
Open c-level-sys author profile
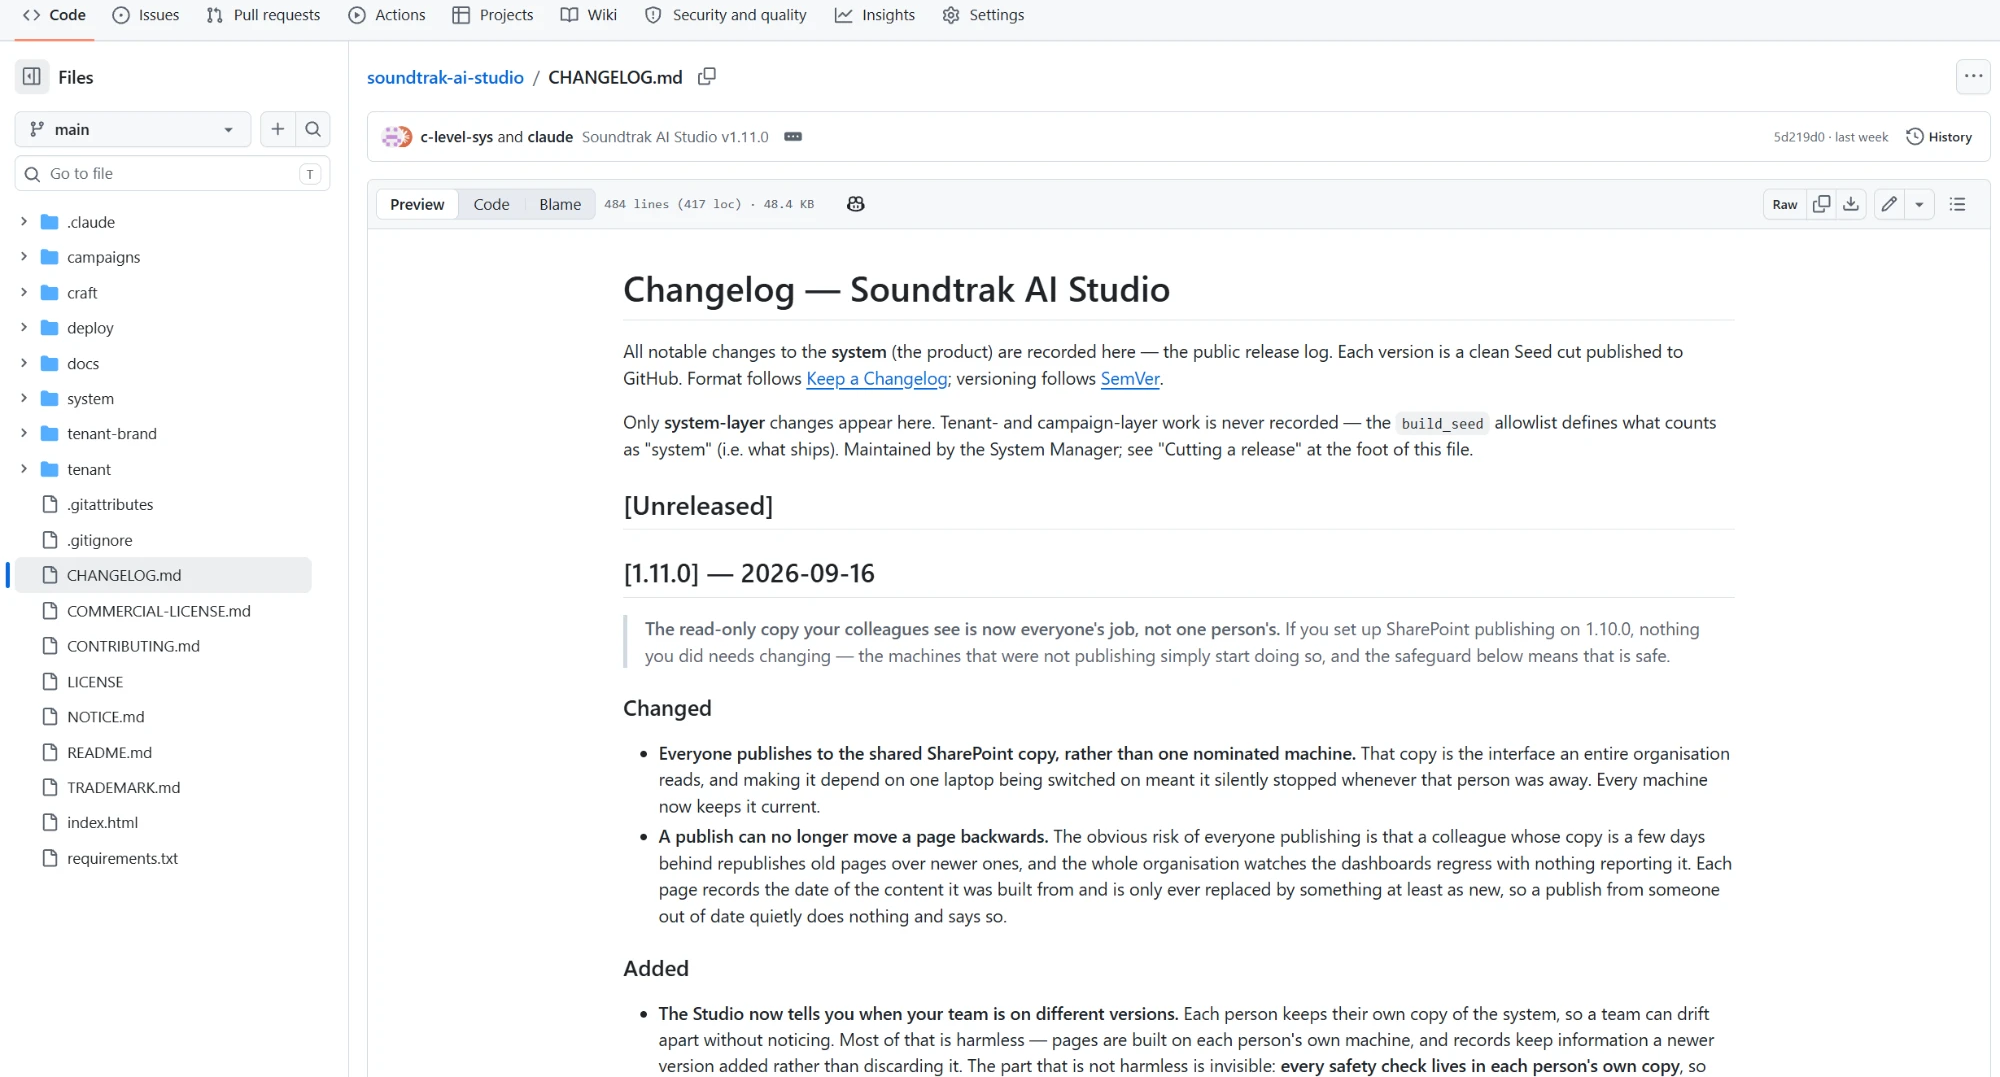457,137
